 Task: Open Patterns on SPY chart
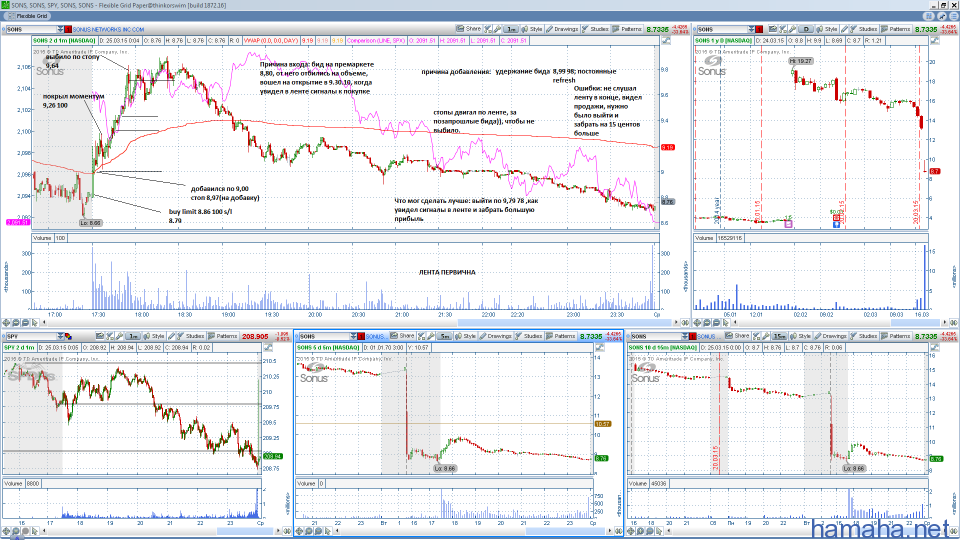pos(223,336)
